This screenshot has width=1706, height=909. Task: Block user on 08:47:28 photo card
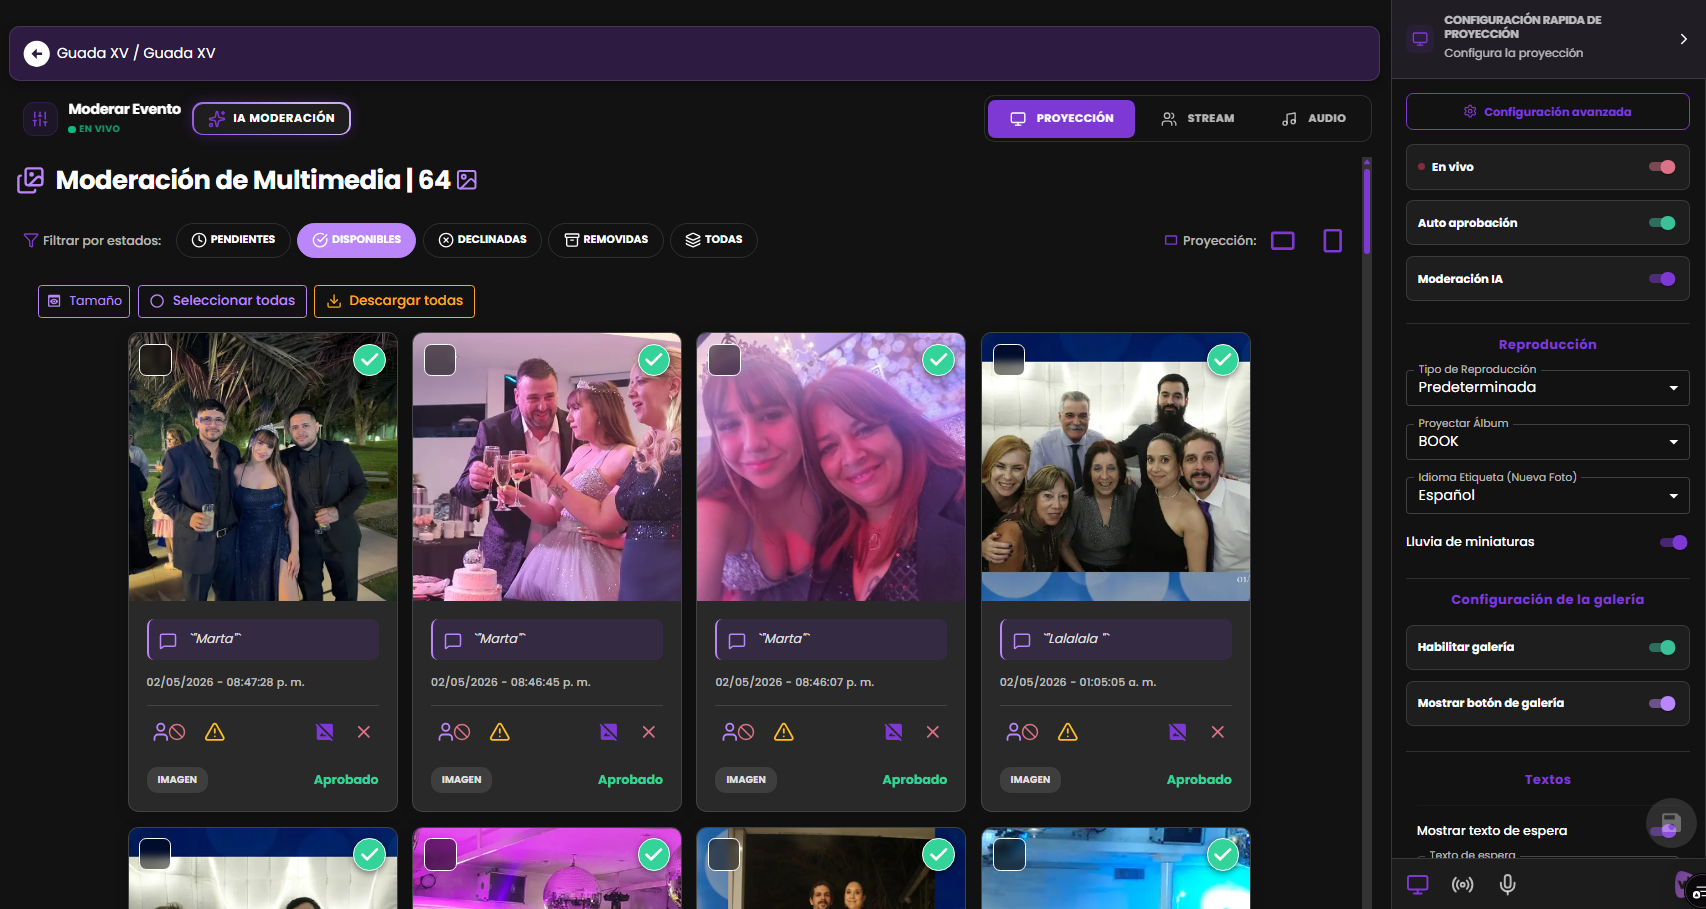(x=169, y=732)
